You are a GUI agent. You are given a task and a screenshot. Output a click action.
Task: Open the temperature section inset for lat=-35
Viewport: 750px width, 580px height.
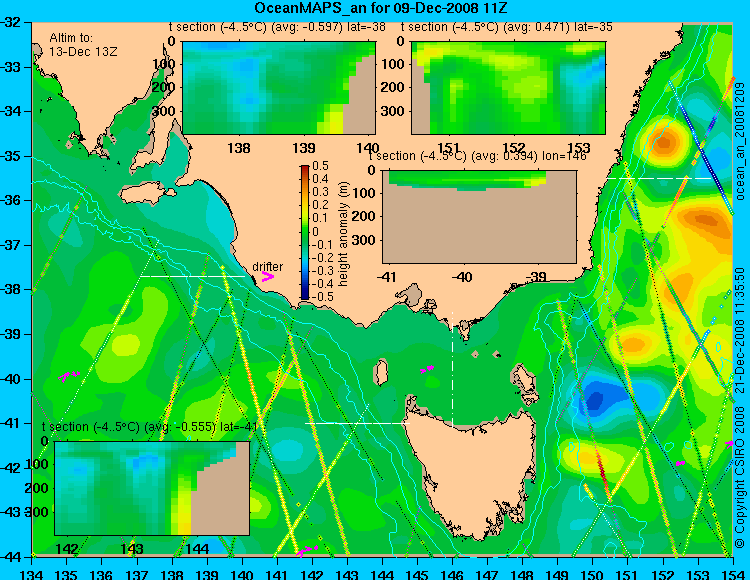coord(508,88)
